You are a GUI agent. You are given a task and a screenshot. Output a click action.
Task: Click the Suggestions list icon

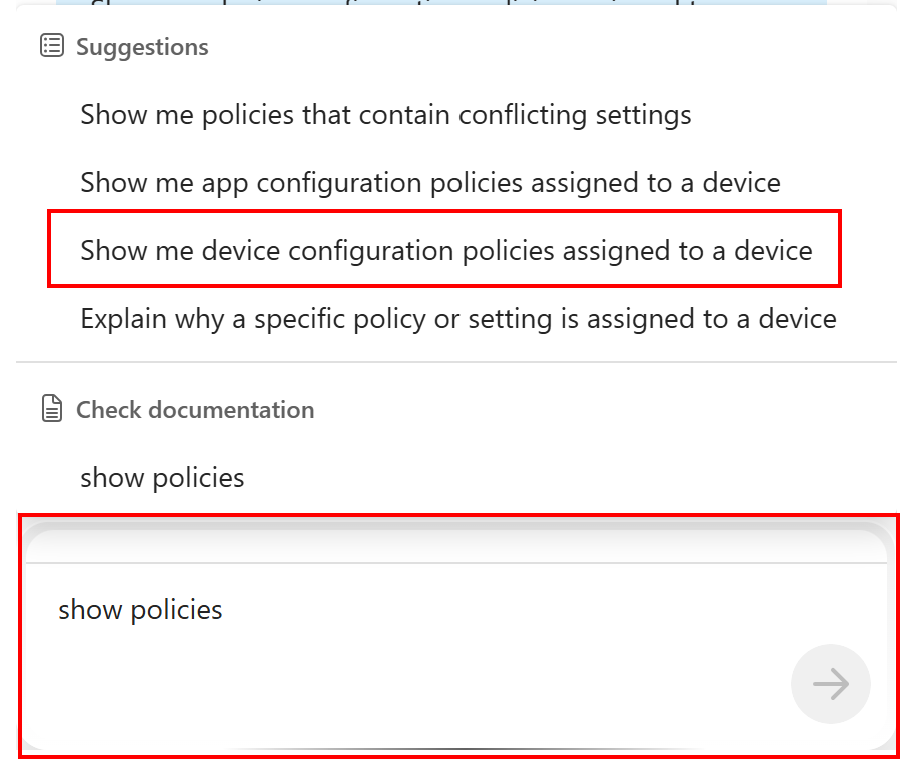tap(51, 47)
